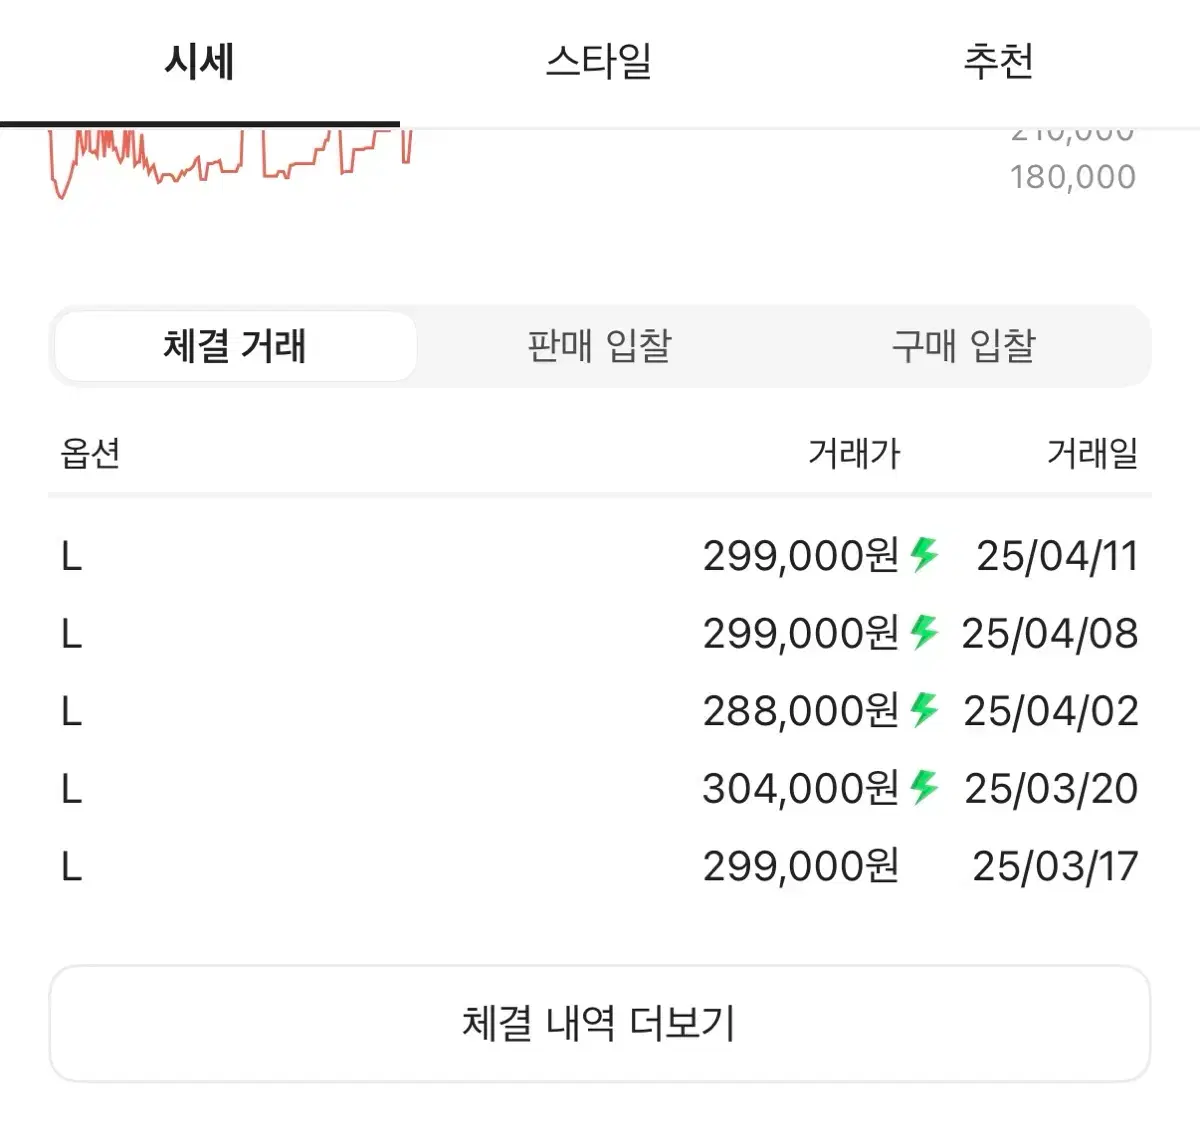Click the red price history chart
Screen dimensions: 1200x1144
(230, 160)
